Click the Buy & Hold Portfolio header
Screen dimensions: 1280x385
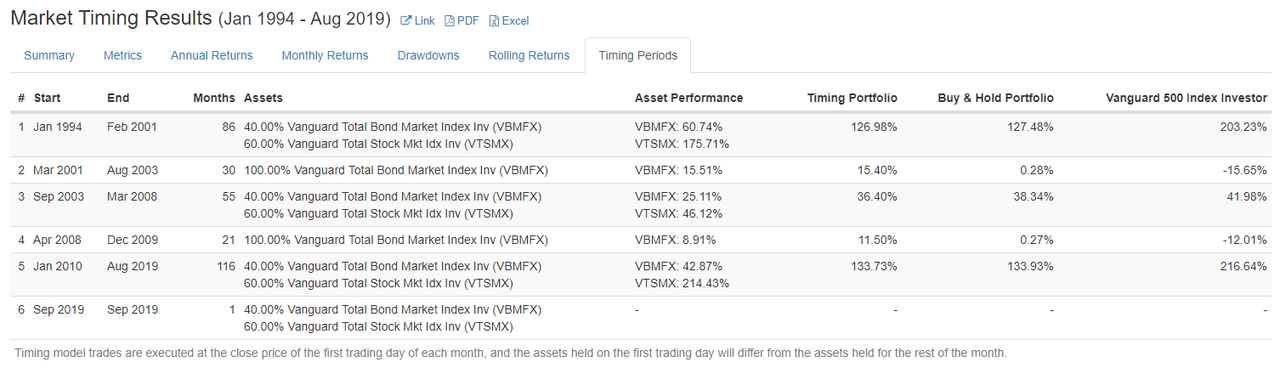click(995, 98)
